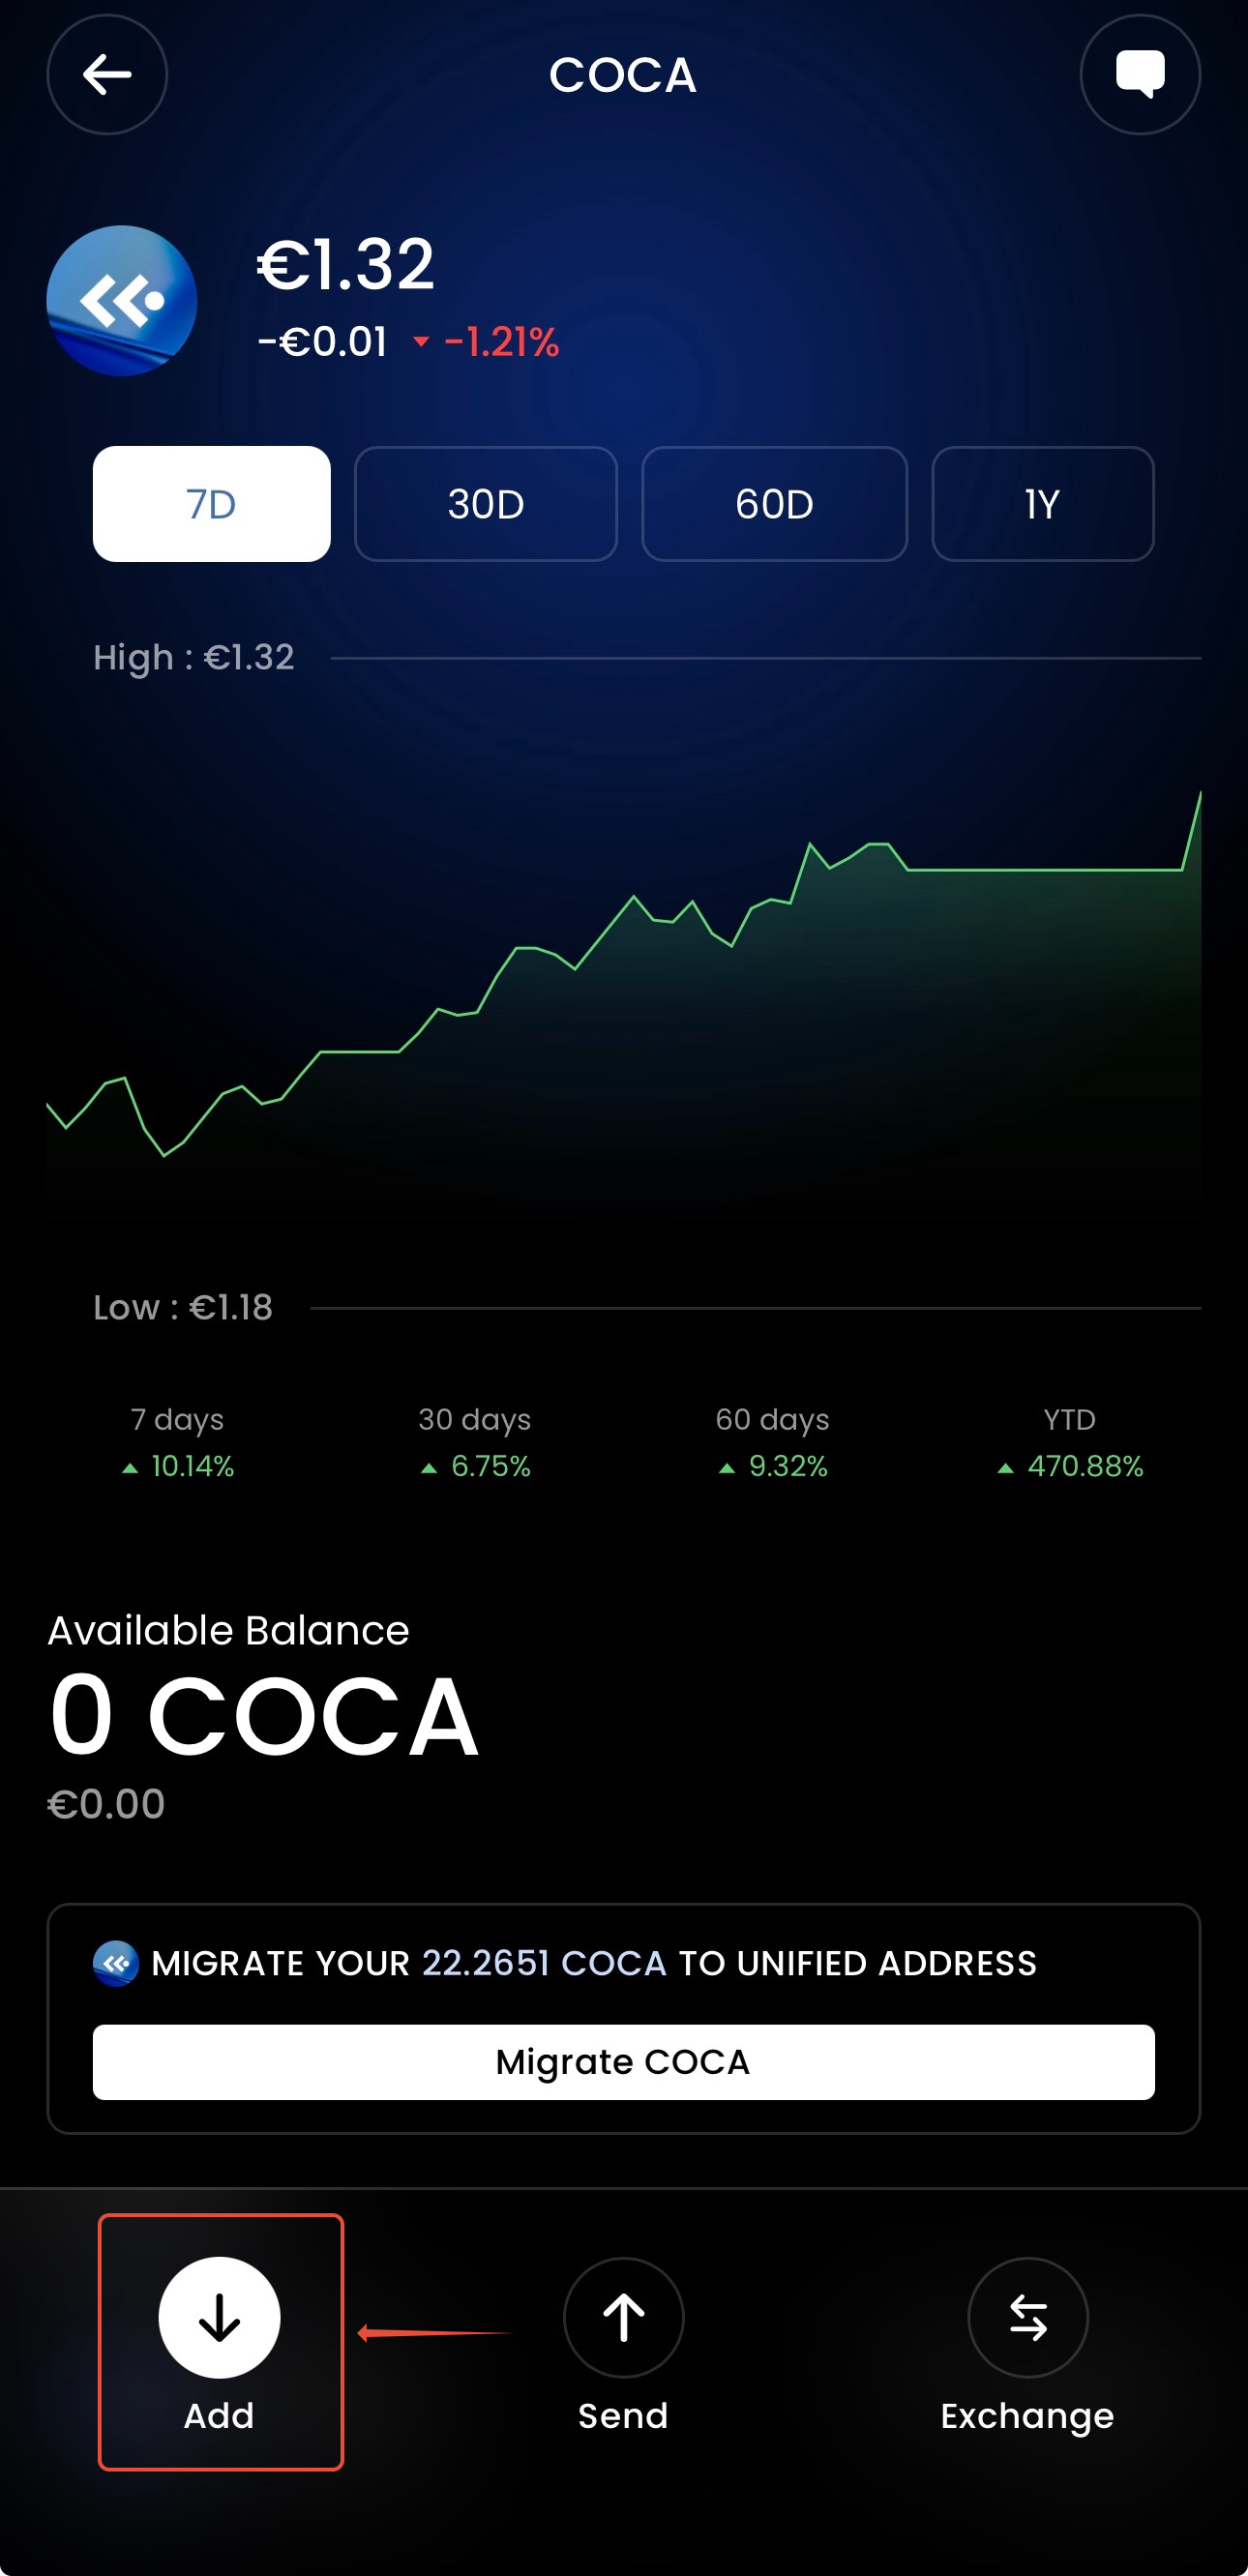Go back using the left arrow icon

[x=107, y=75]
